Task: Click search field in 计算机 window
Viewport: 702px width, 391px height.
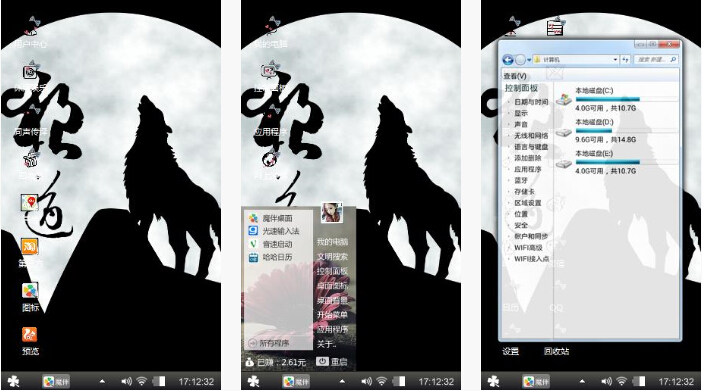Action: [x=656, y=59]
